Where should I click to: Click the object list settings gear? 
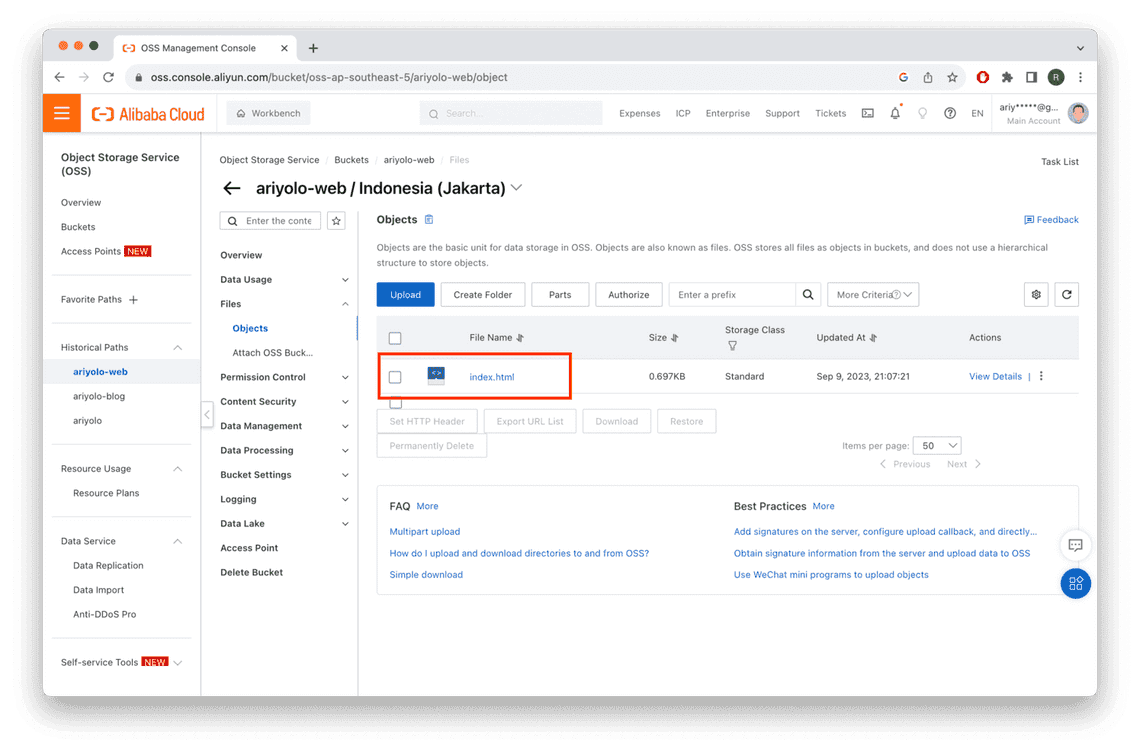pyautogui.click(x=1036, y=294)
